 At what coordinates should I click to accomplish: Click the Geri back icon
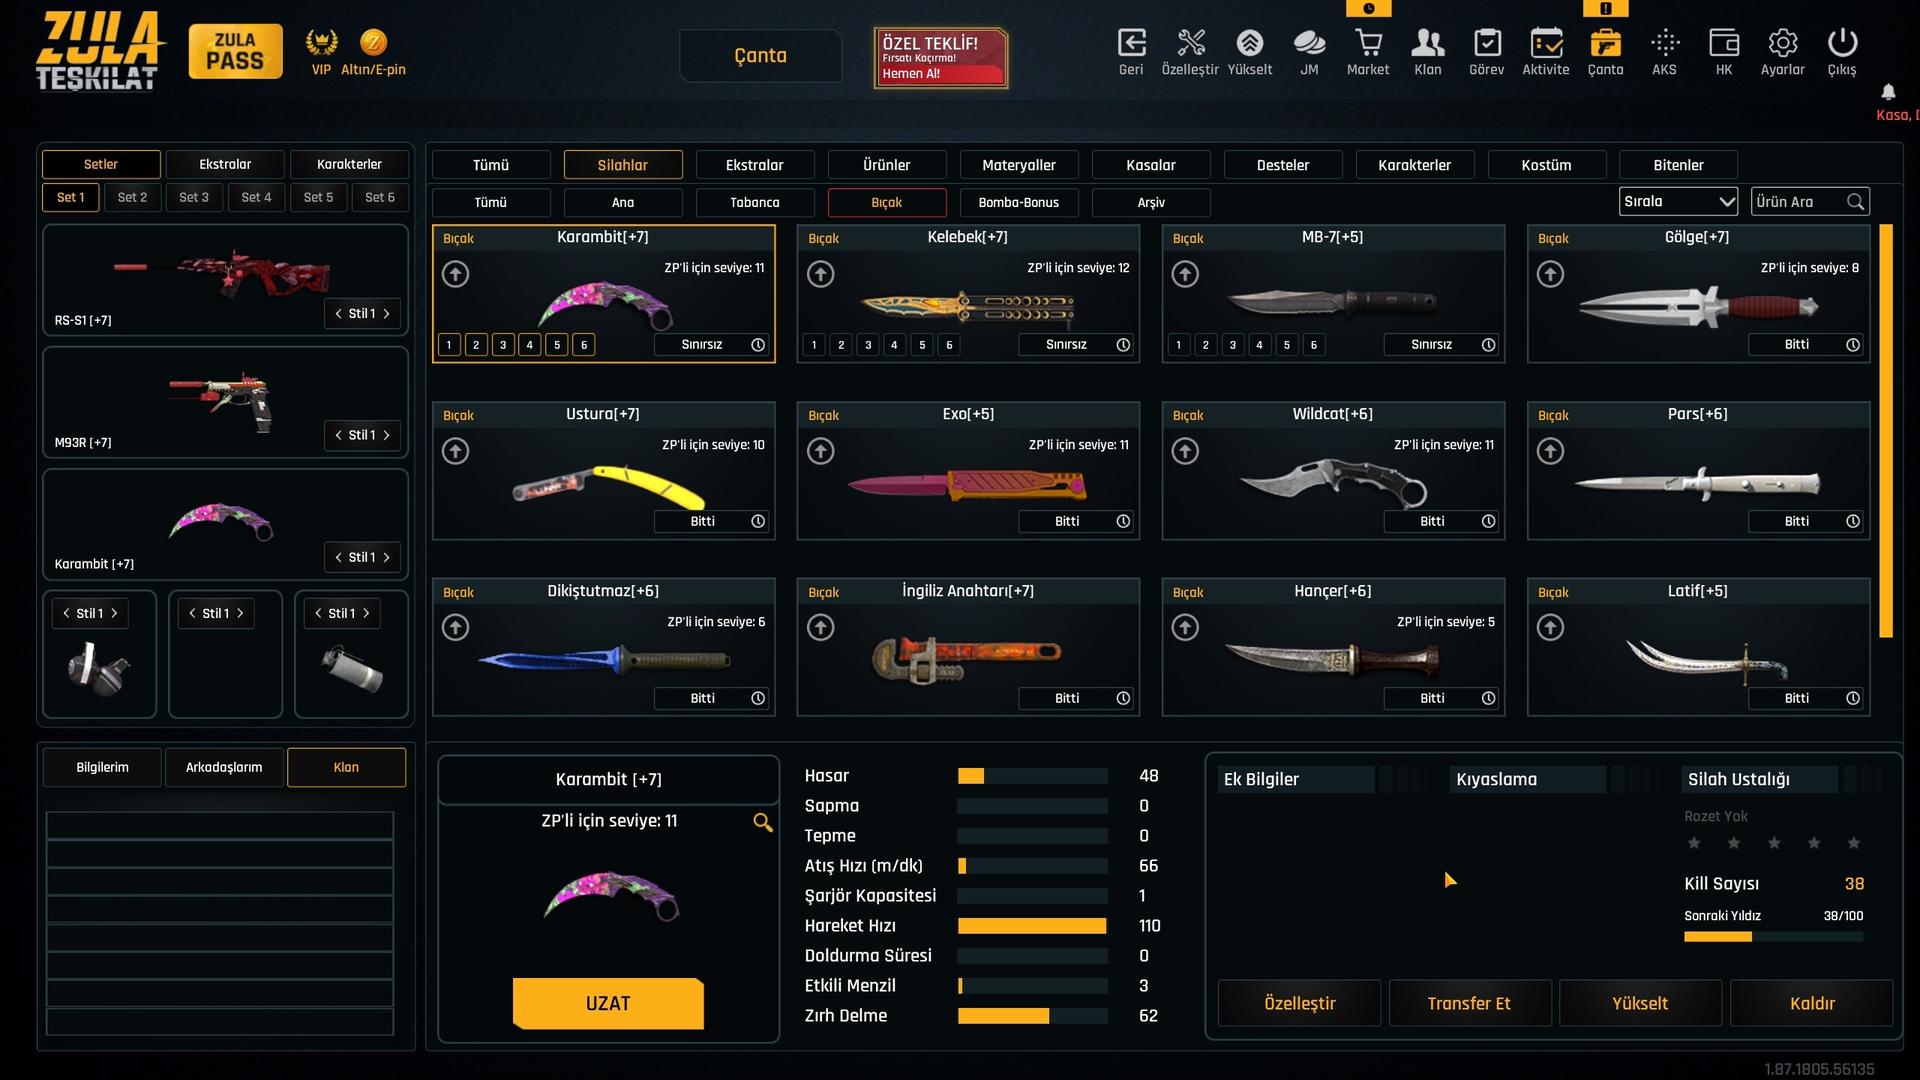coord(1131,43)
